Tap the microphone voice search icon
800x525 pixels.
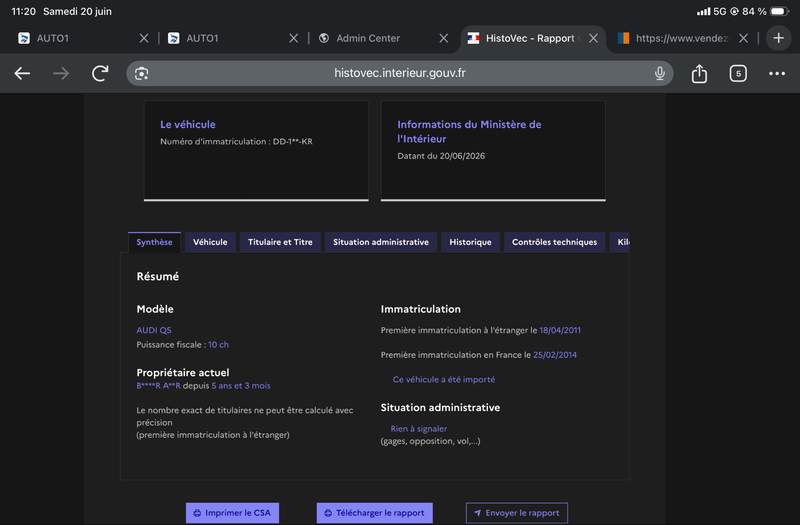pyautogui.click(x=660, y=73)
